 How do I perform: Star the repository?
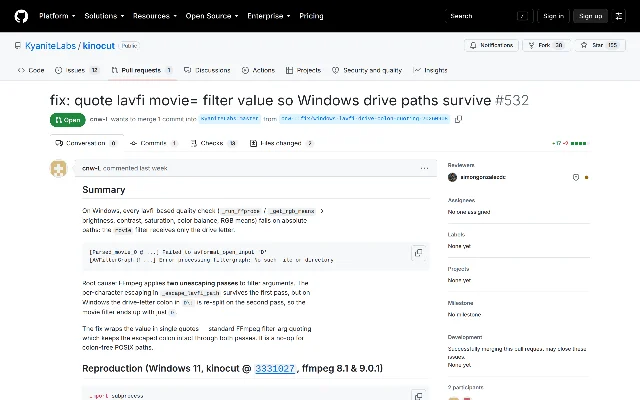[600, 45]
